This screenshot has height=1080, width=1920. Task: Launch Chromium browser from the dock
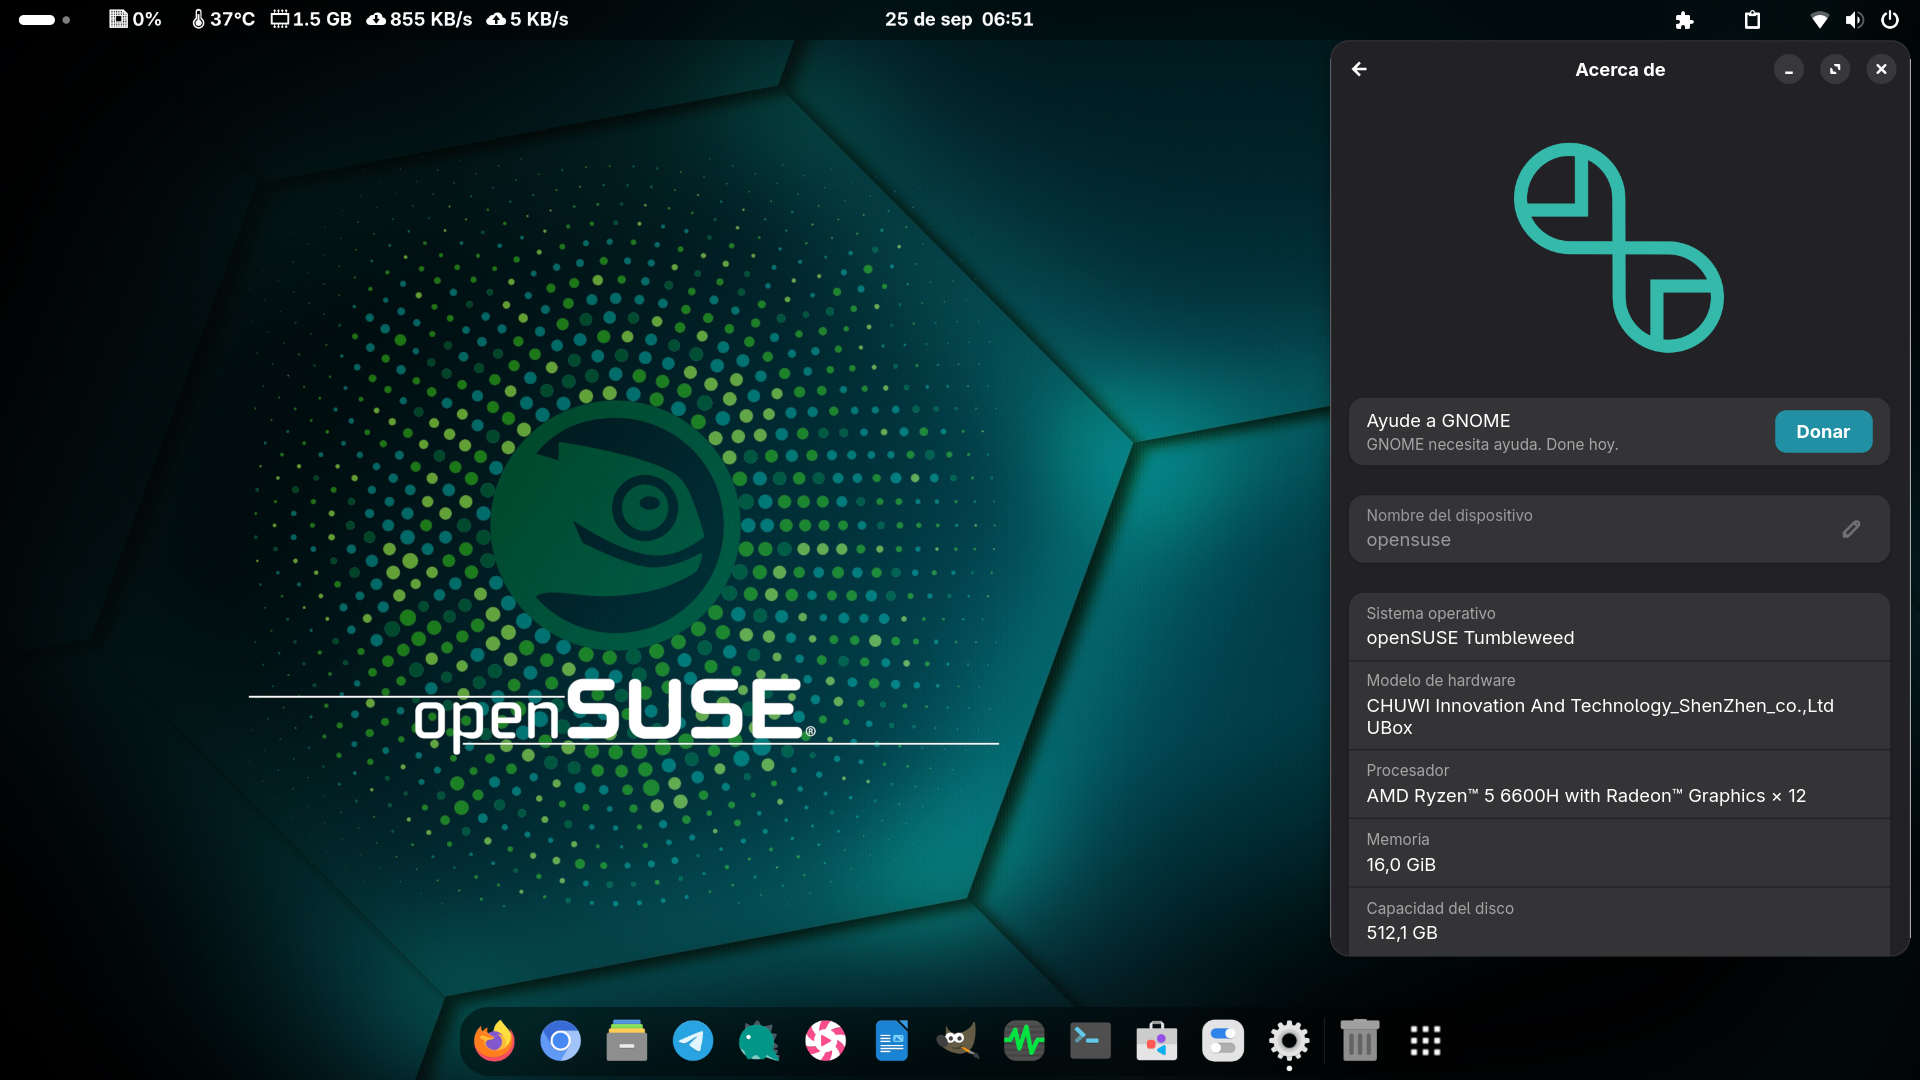pyautogui.click(x=560, y=1041)
